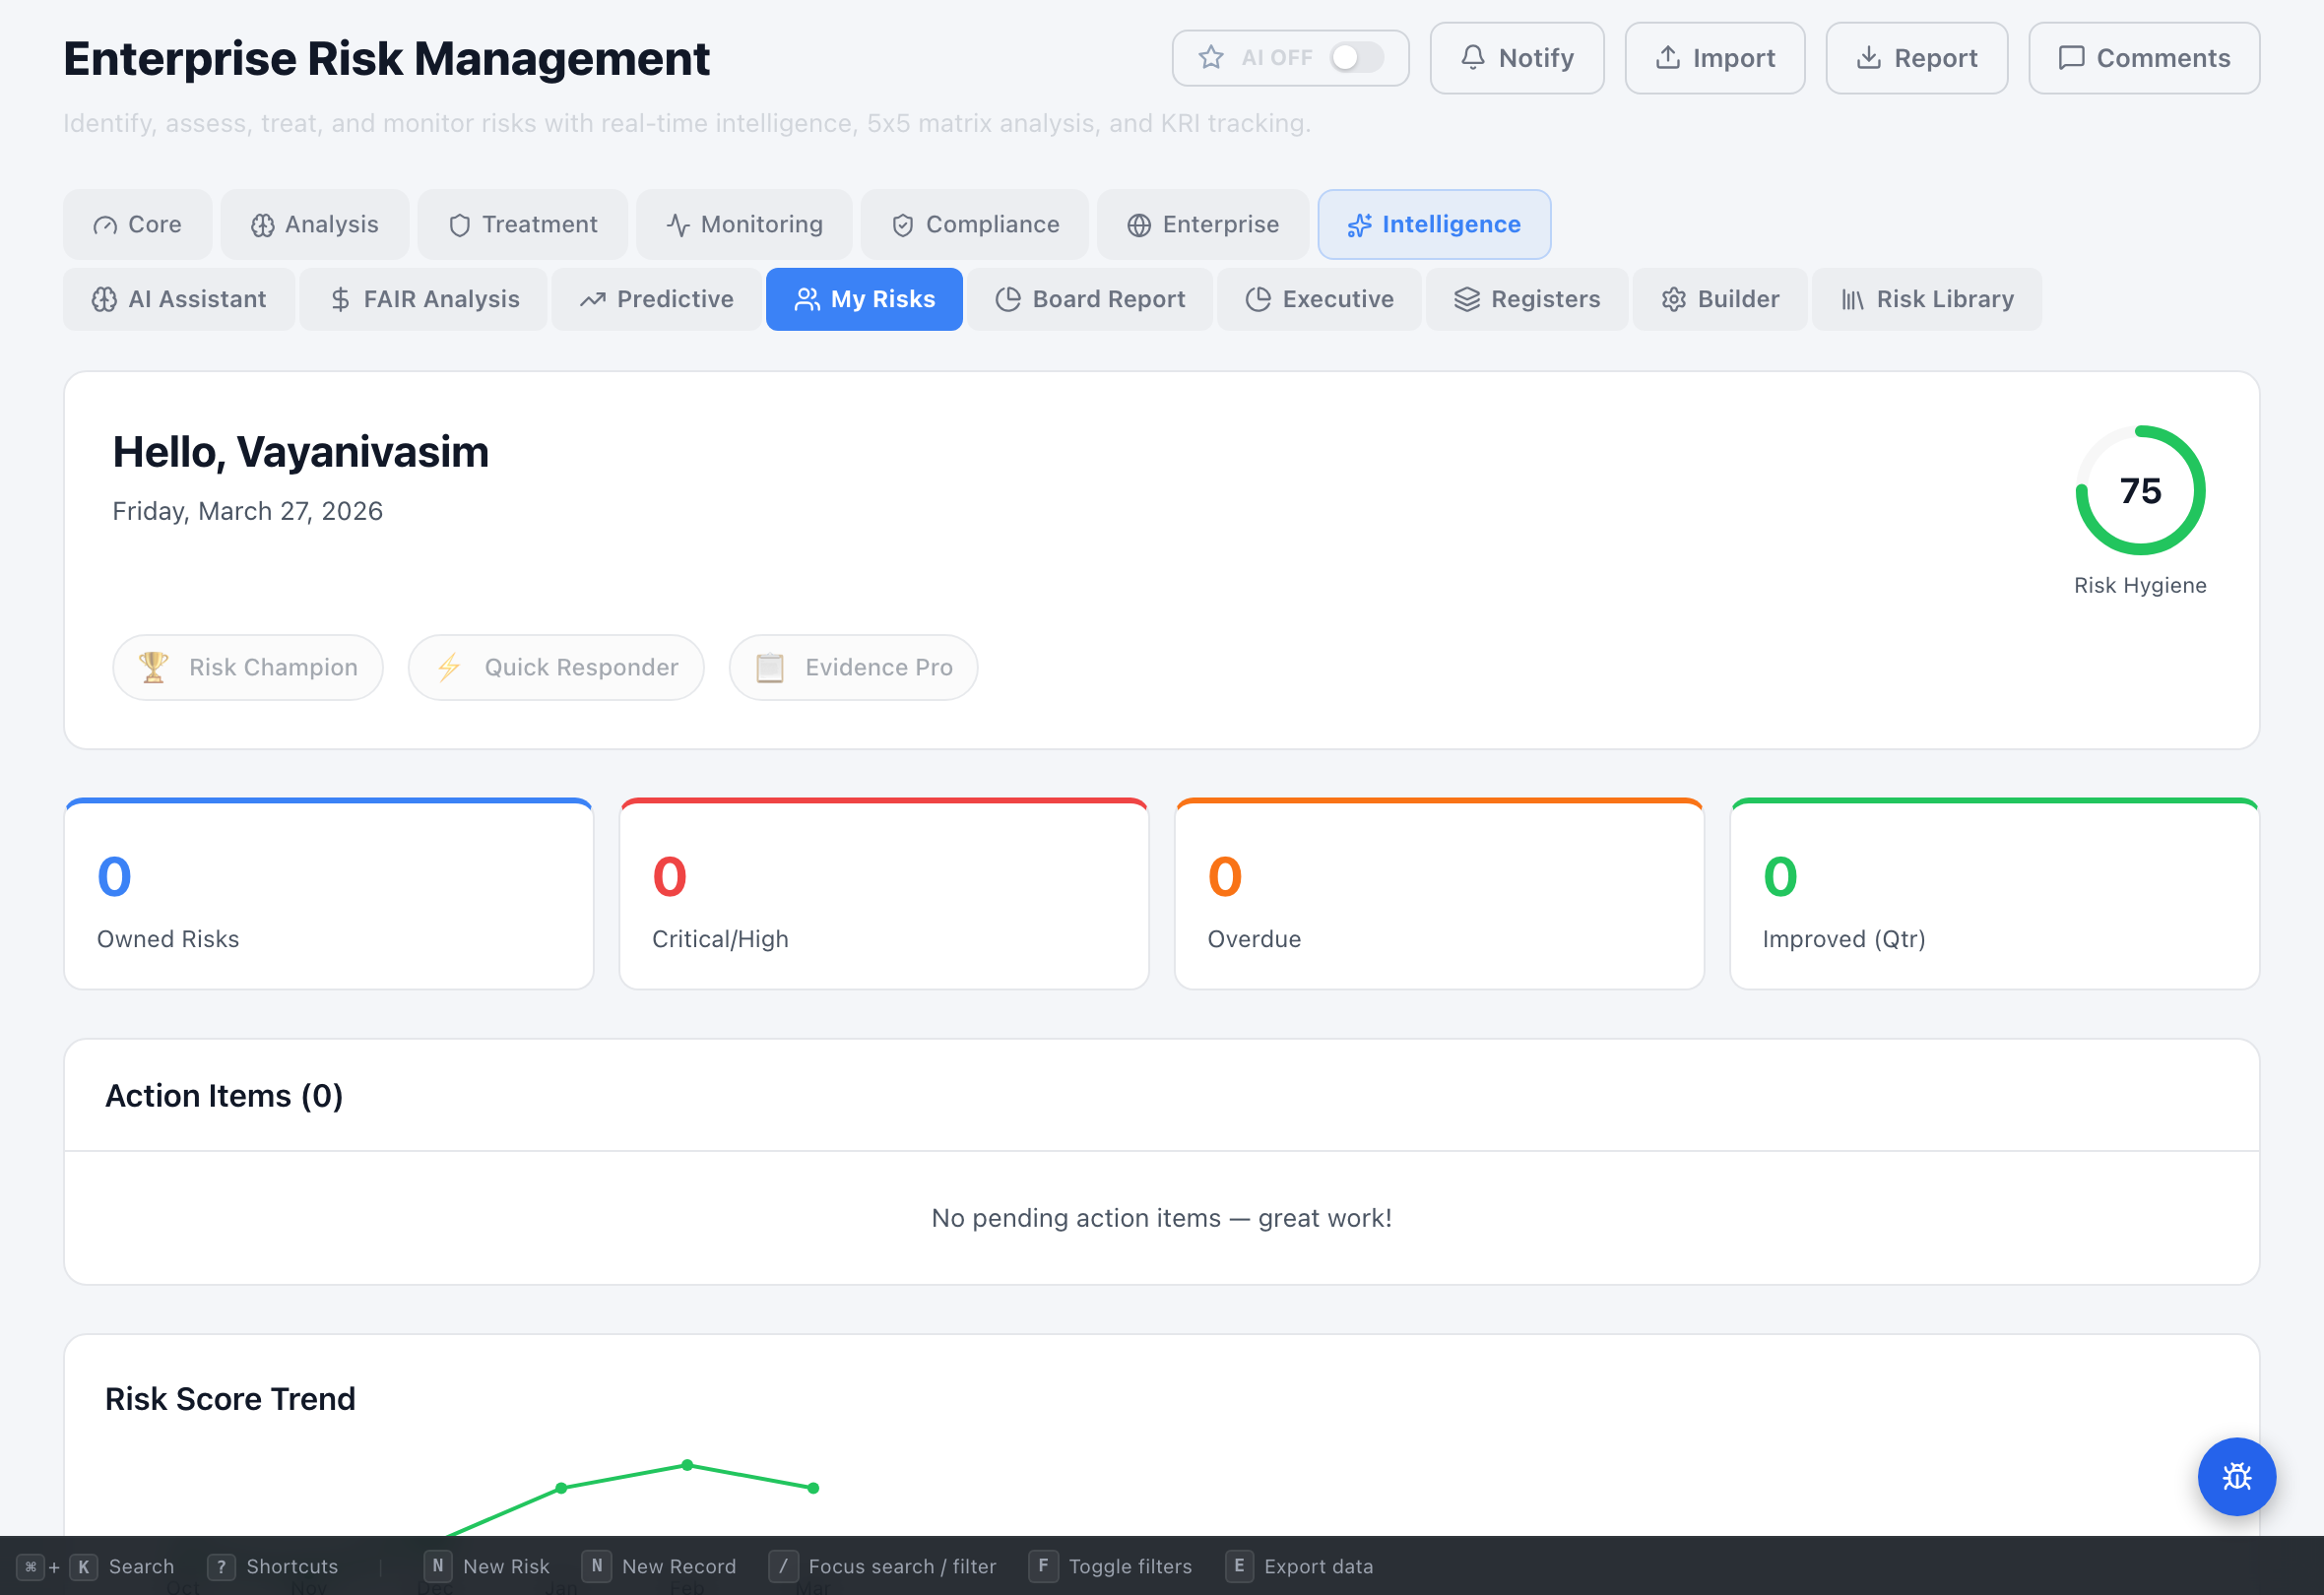Switch to the Compliance tab

(x=974, y=224)
